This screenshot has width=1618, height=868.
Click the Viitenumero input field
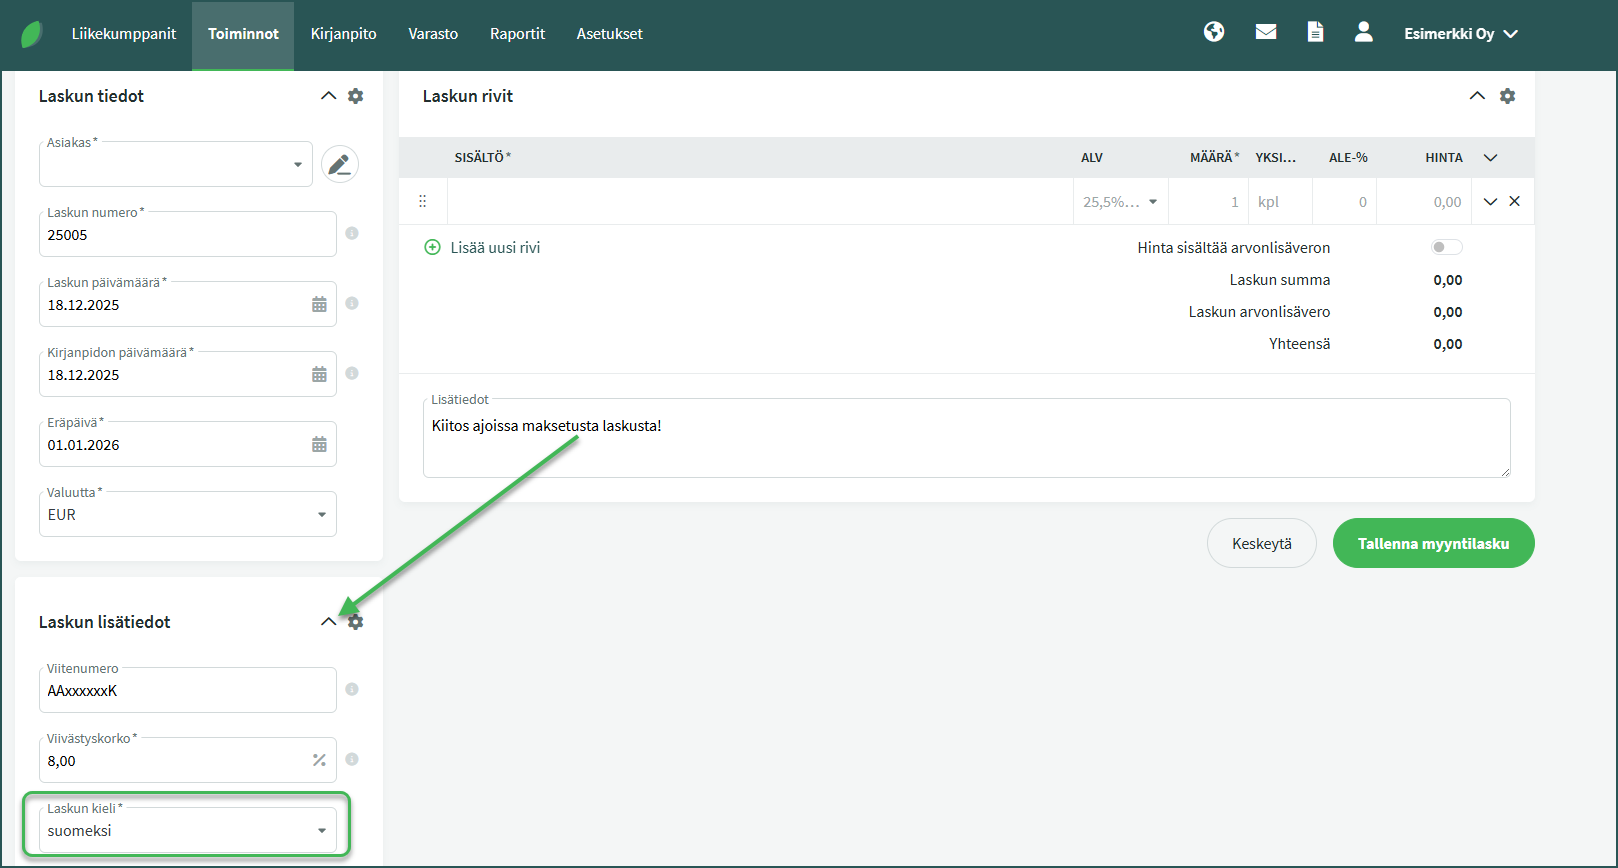click(x=187, y=690)
